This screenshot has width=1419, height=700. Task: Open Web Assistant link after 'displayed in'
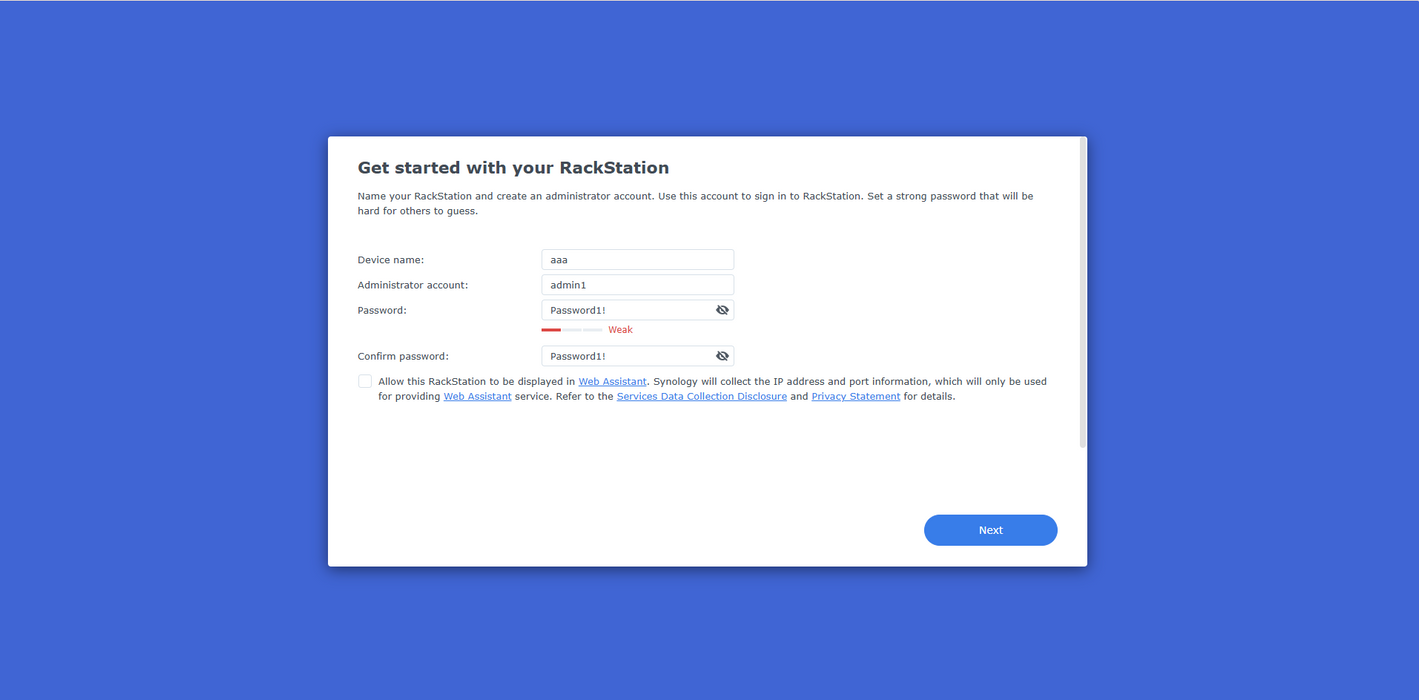(613, 381)
